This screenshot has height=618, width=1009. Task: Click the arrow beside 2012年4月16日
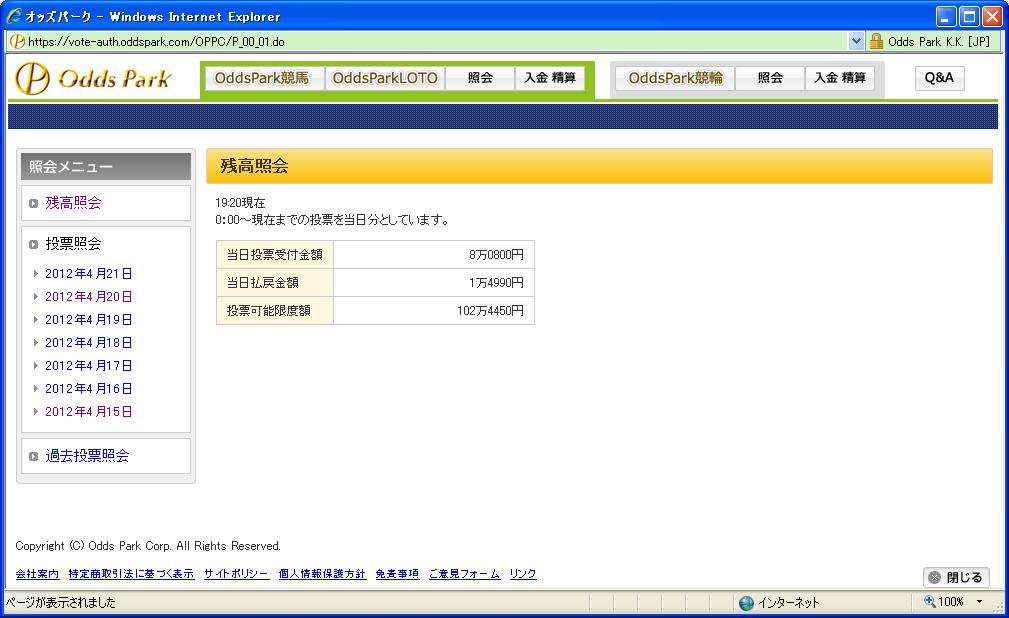click(x=36, y=389)
